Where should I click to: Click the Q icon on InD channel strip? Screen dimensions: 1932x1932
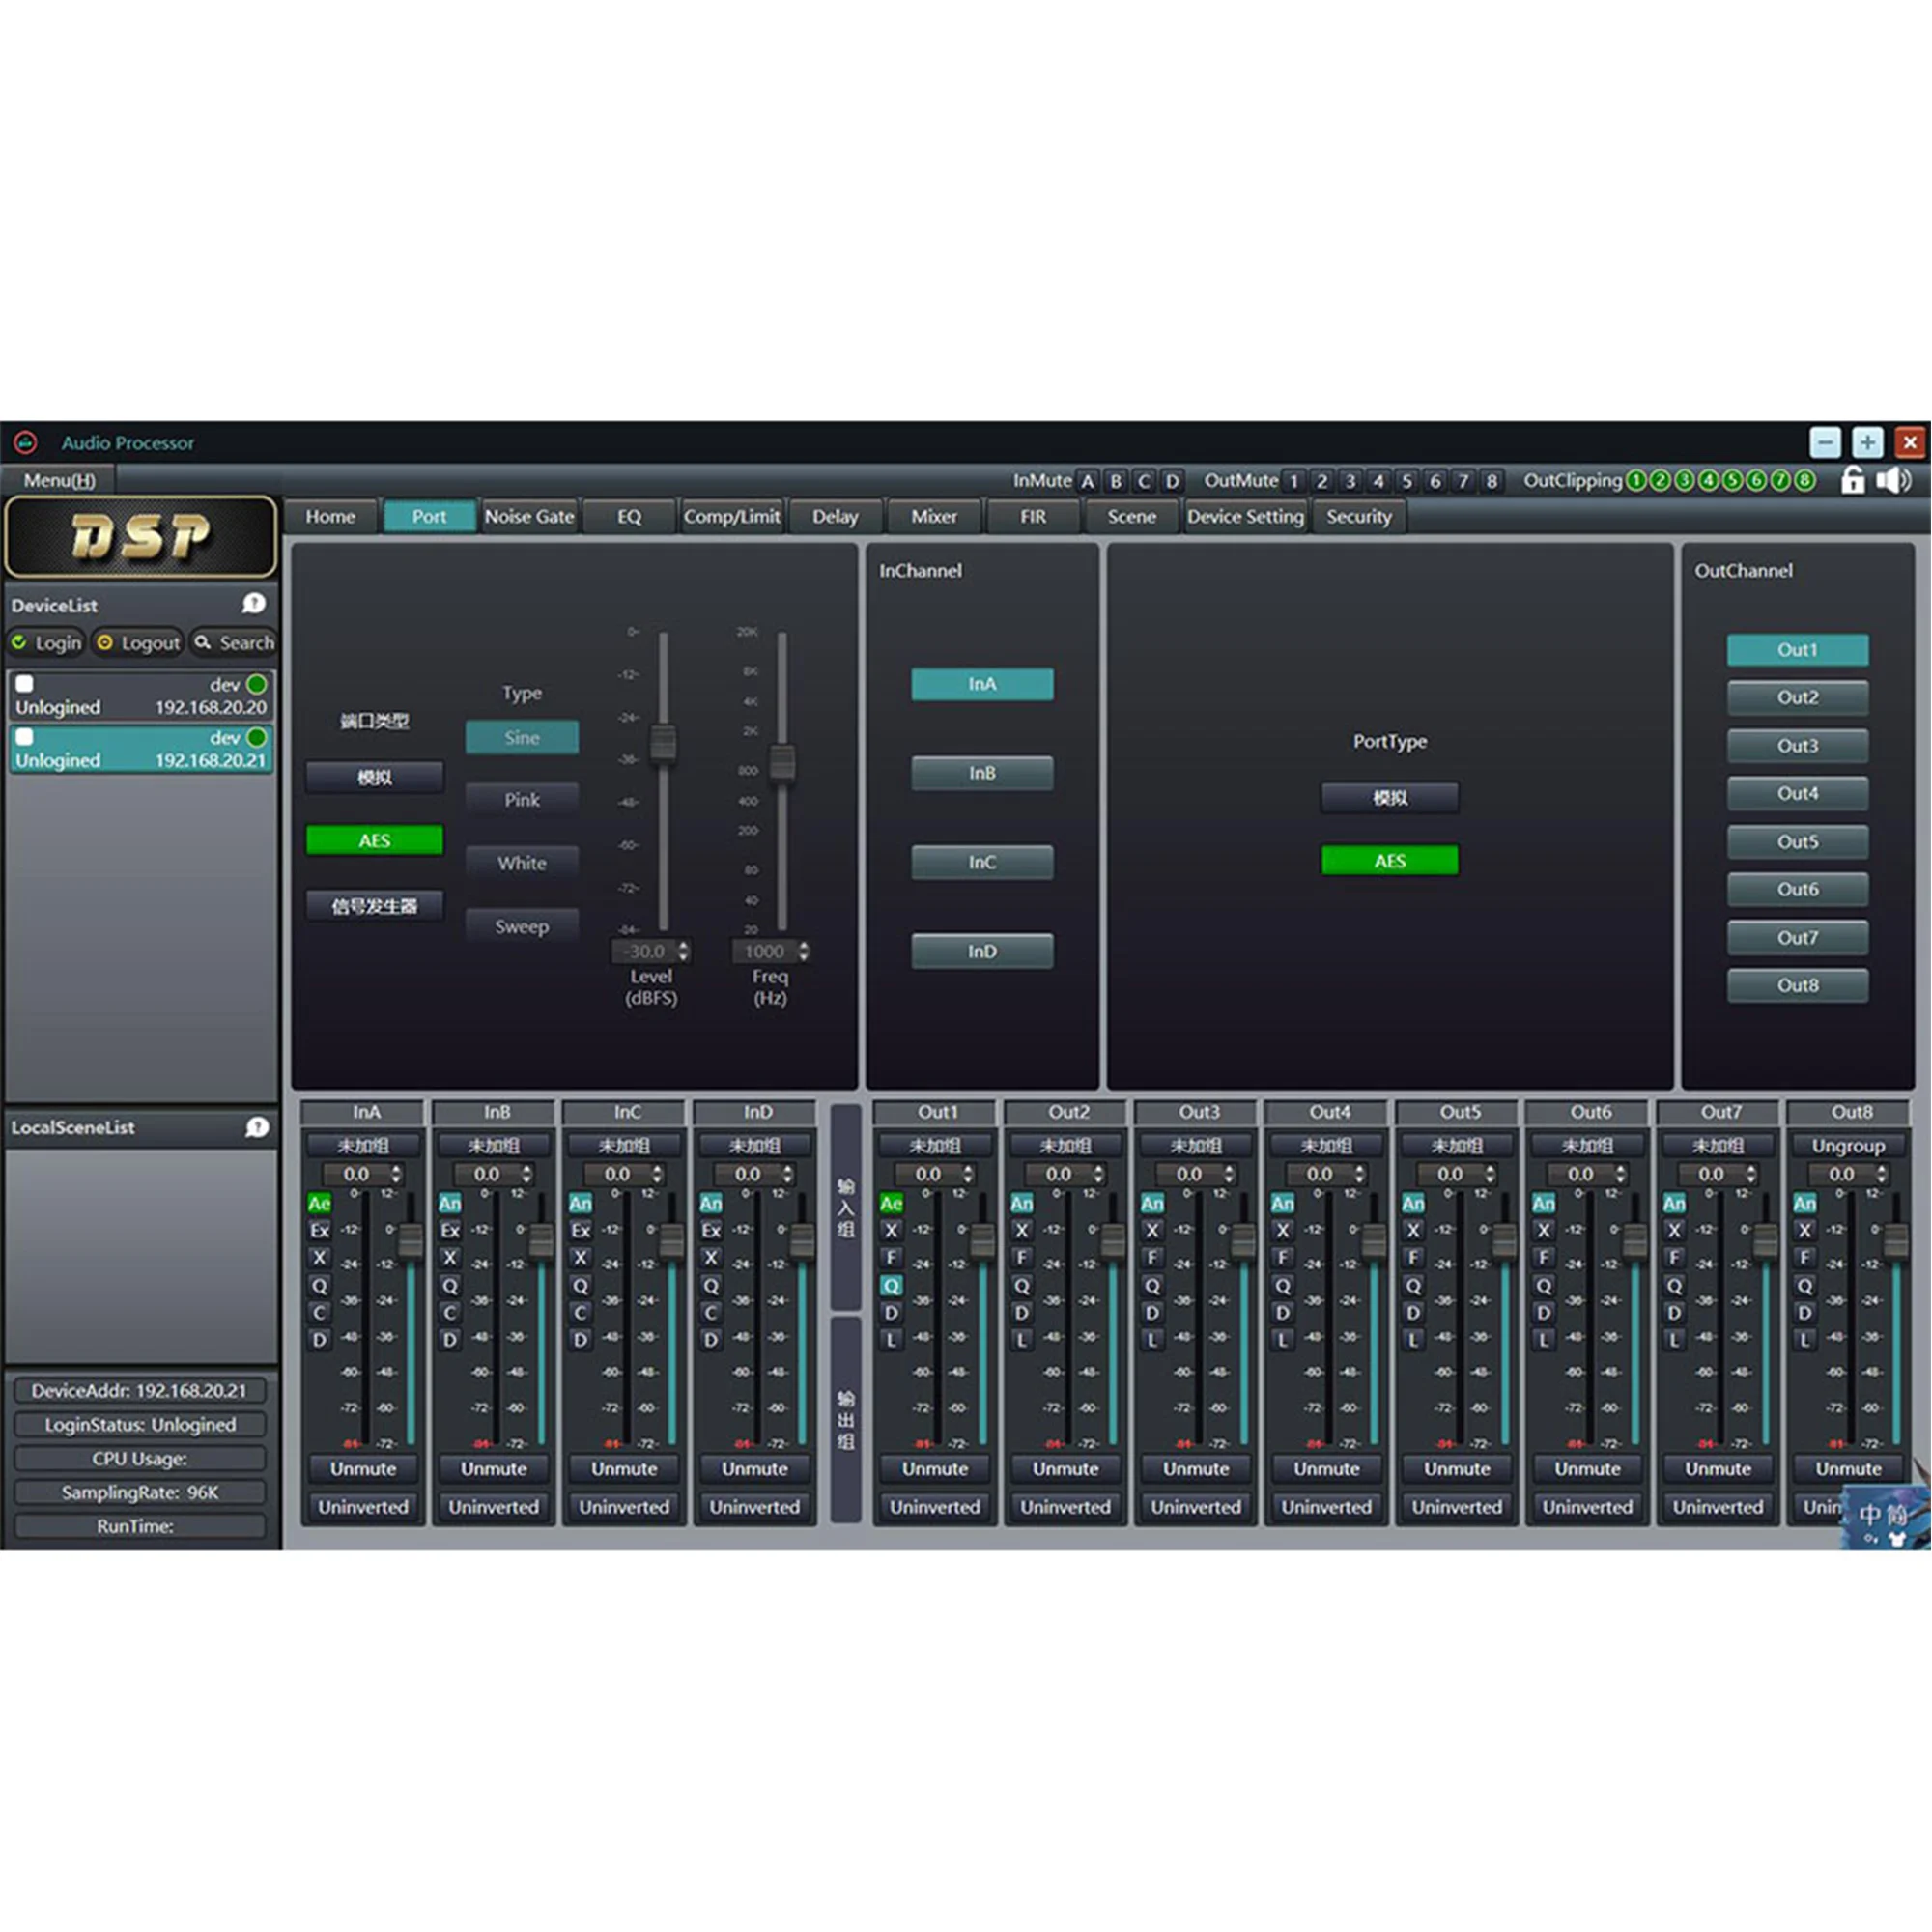point(710,1286)
